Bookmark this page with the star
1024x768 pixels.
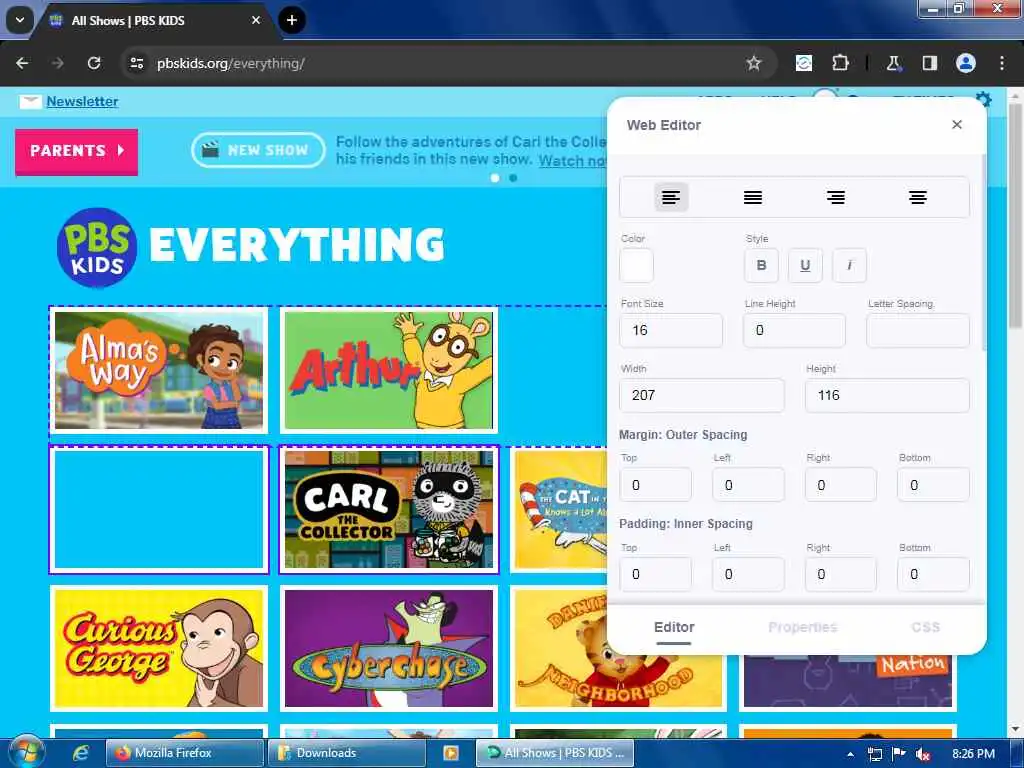(x=754, y=63)
